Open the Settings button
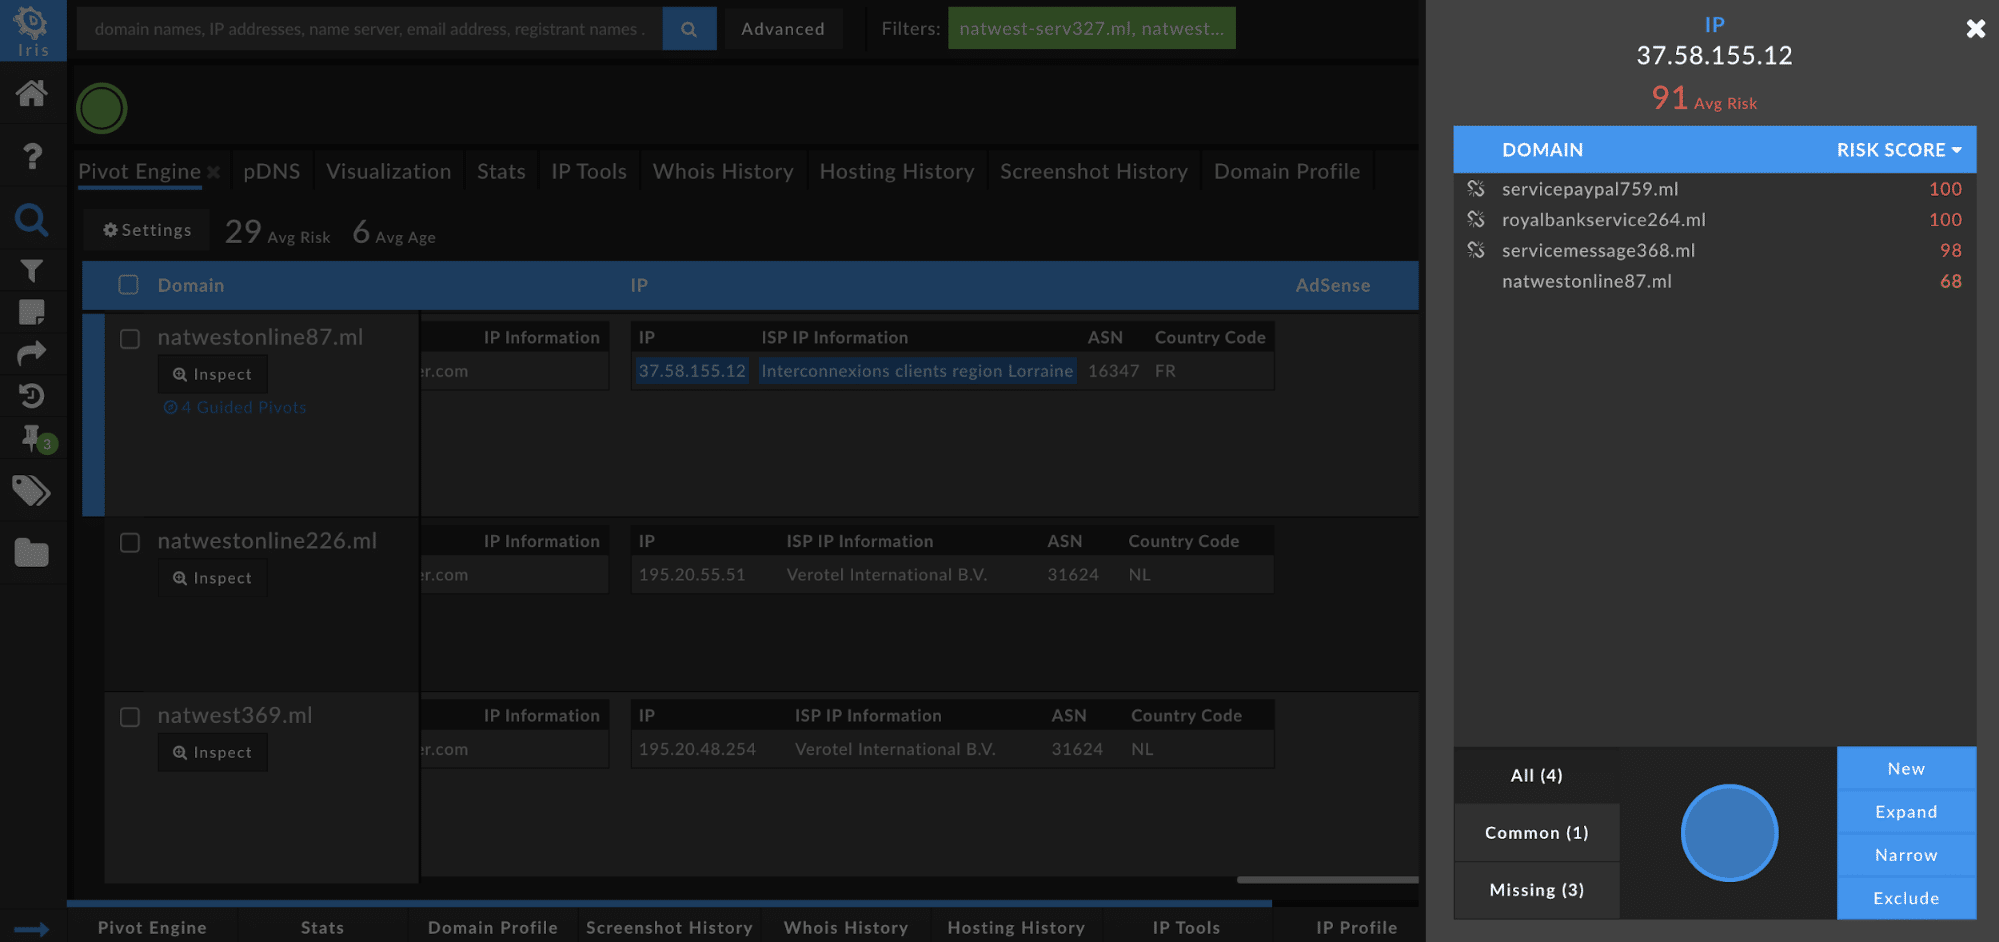This screenshot has width=1999, height=942. point(147,230)
